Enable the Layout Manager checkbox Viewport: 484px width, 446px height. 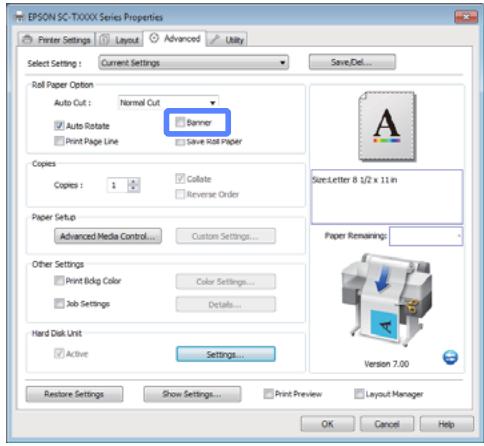[x=359, y=394]
